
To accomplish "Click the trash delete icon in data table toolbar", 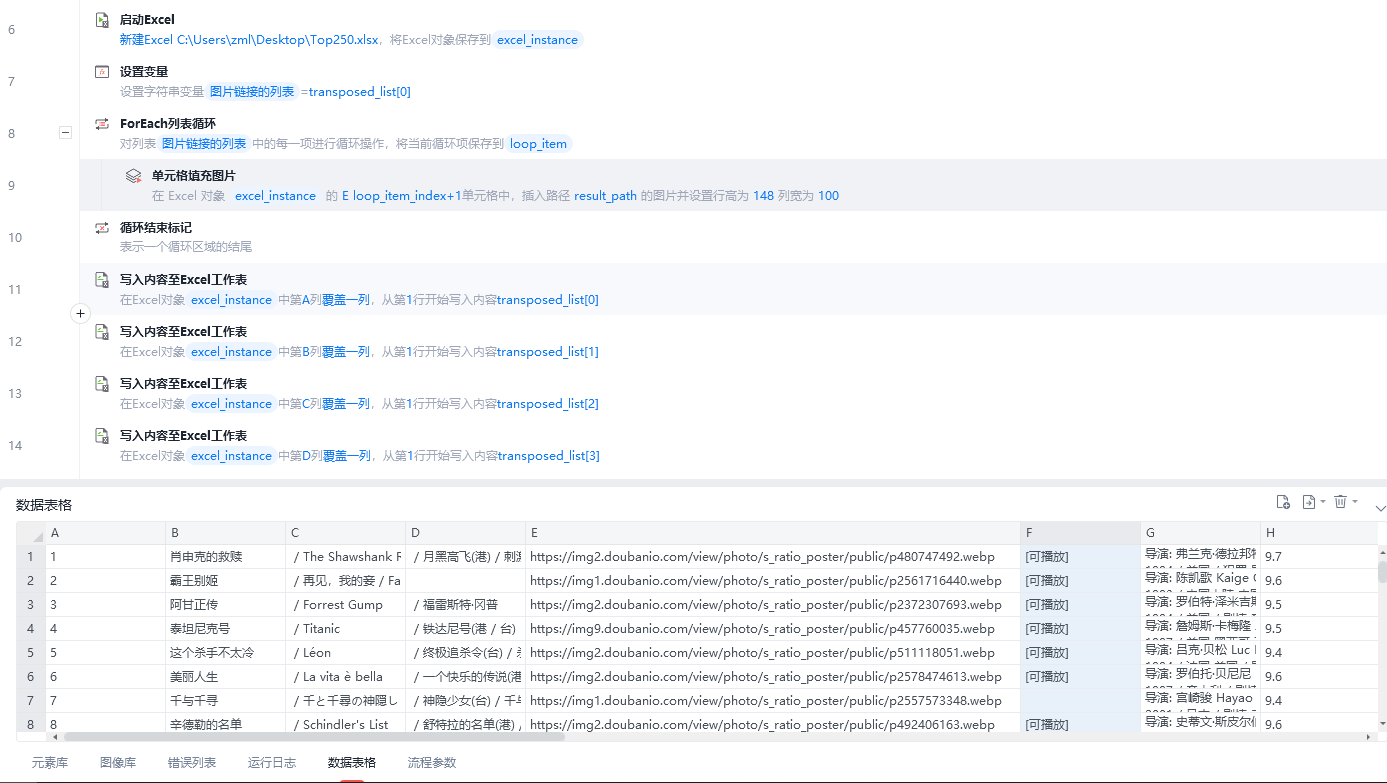I will point(1341,502).
